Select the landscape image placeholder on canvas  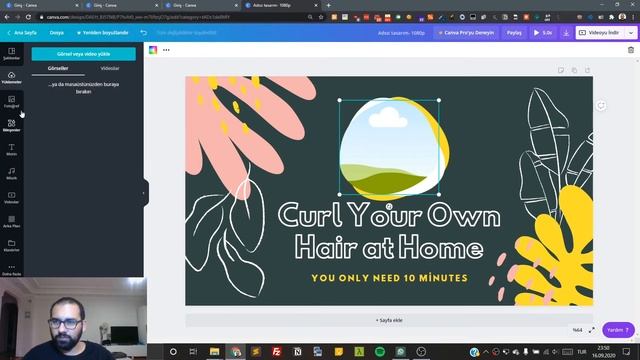389,147
